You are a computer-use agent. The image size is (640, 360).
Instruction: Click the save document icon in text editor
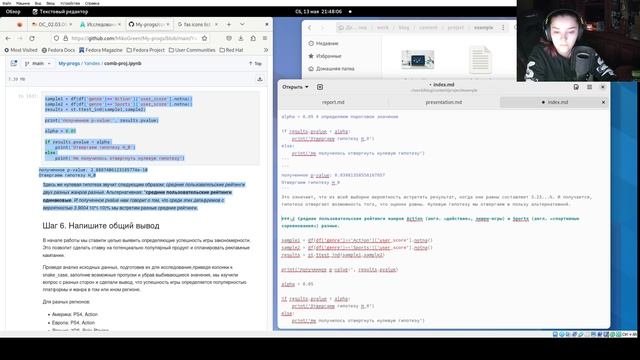pos(576,87)
